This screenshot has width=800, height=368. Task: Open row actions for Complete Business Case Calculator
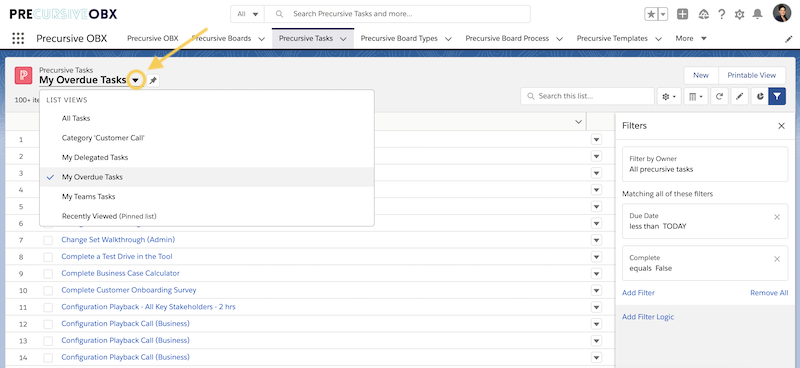tap(596, 274)
